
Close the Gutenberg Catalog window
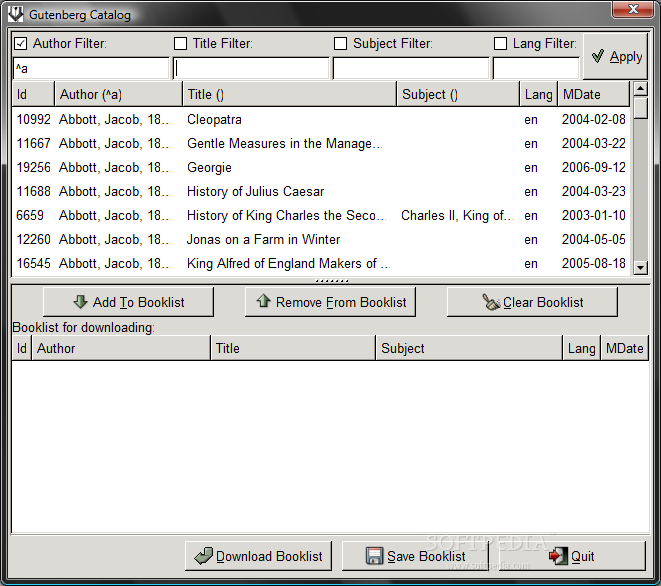[x=632, y=9]
